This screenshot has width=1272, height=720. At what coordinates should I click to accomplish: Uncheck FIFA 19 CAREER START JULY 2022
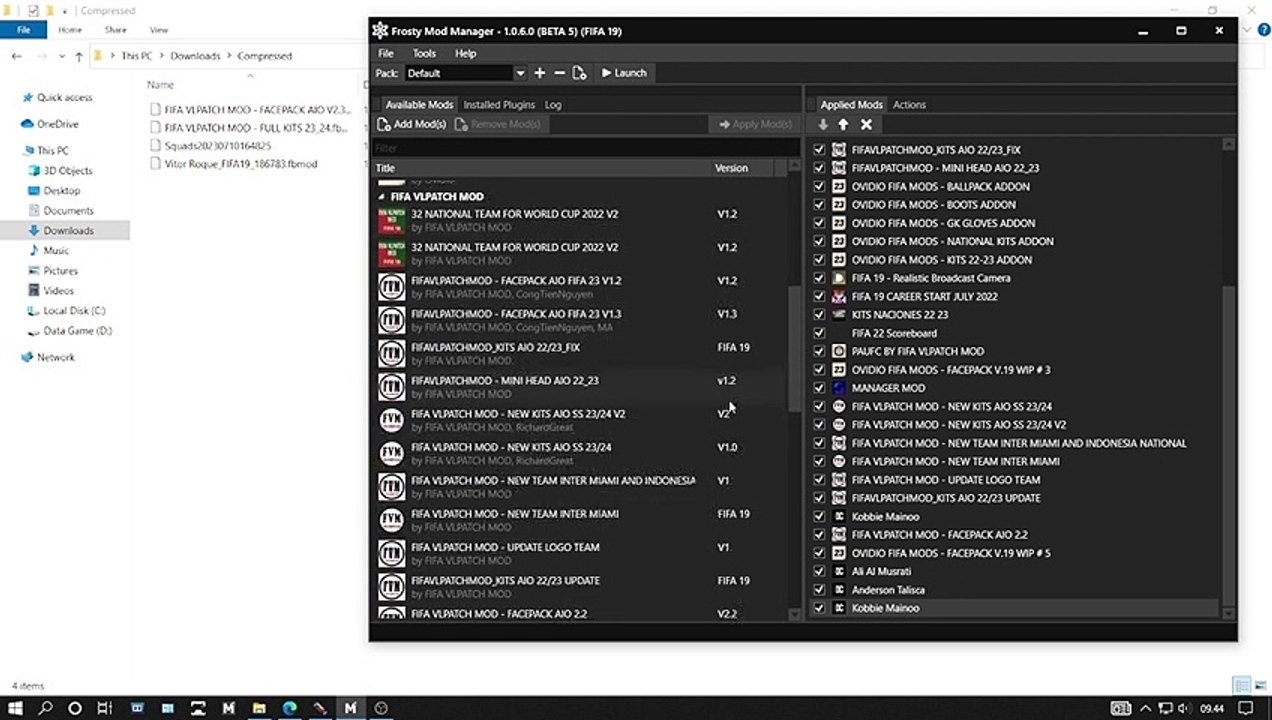(x=819, y=296)
